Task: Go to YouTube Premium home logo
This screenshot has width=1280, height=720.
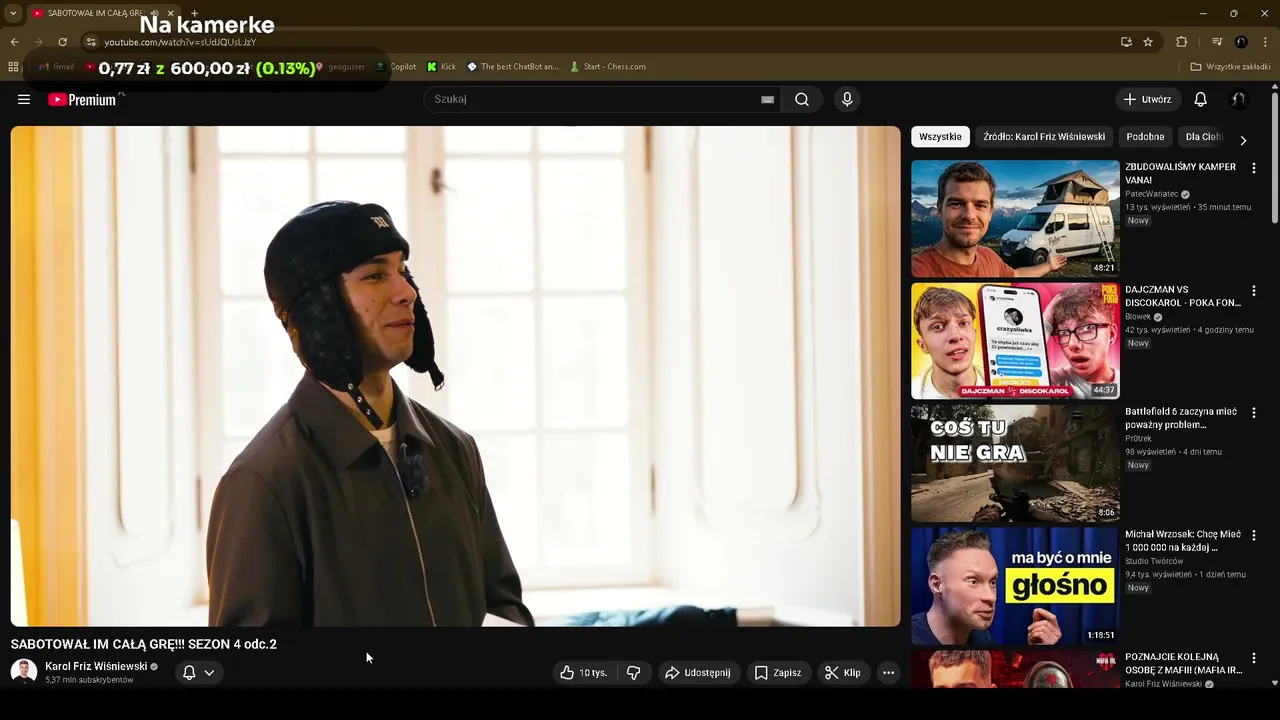Action: pyautogui.click(x=82, y=99)
